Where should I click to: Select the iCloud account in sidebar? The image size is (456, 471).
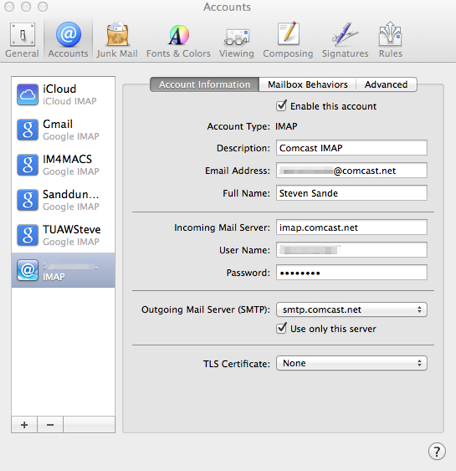tap(63, 95)
